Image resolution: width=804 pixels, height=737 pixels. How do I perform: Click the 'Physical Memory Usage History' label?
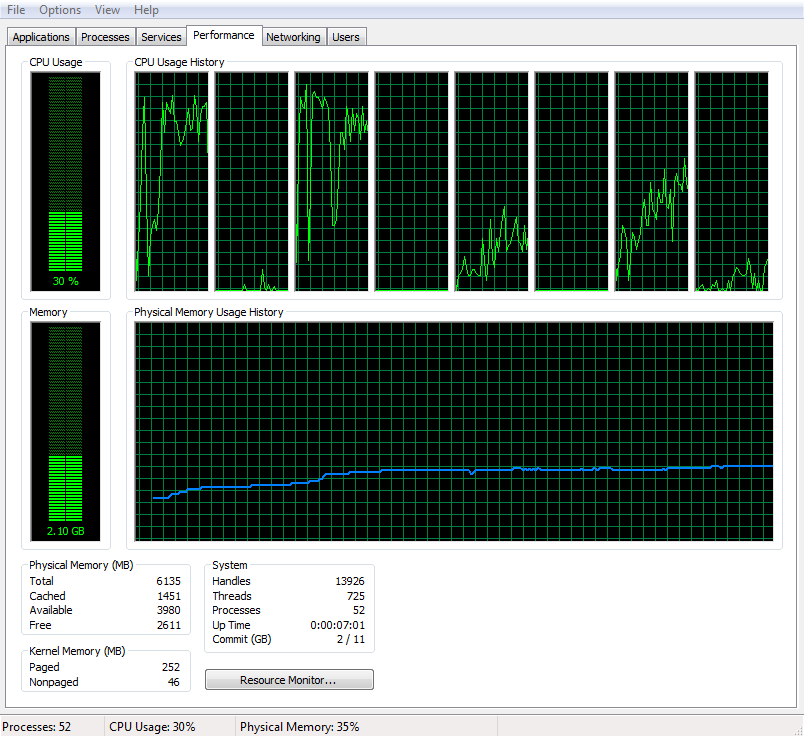pyautogui.click(x=208, y=312)
